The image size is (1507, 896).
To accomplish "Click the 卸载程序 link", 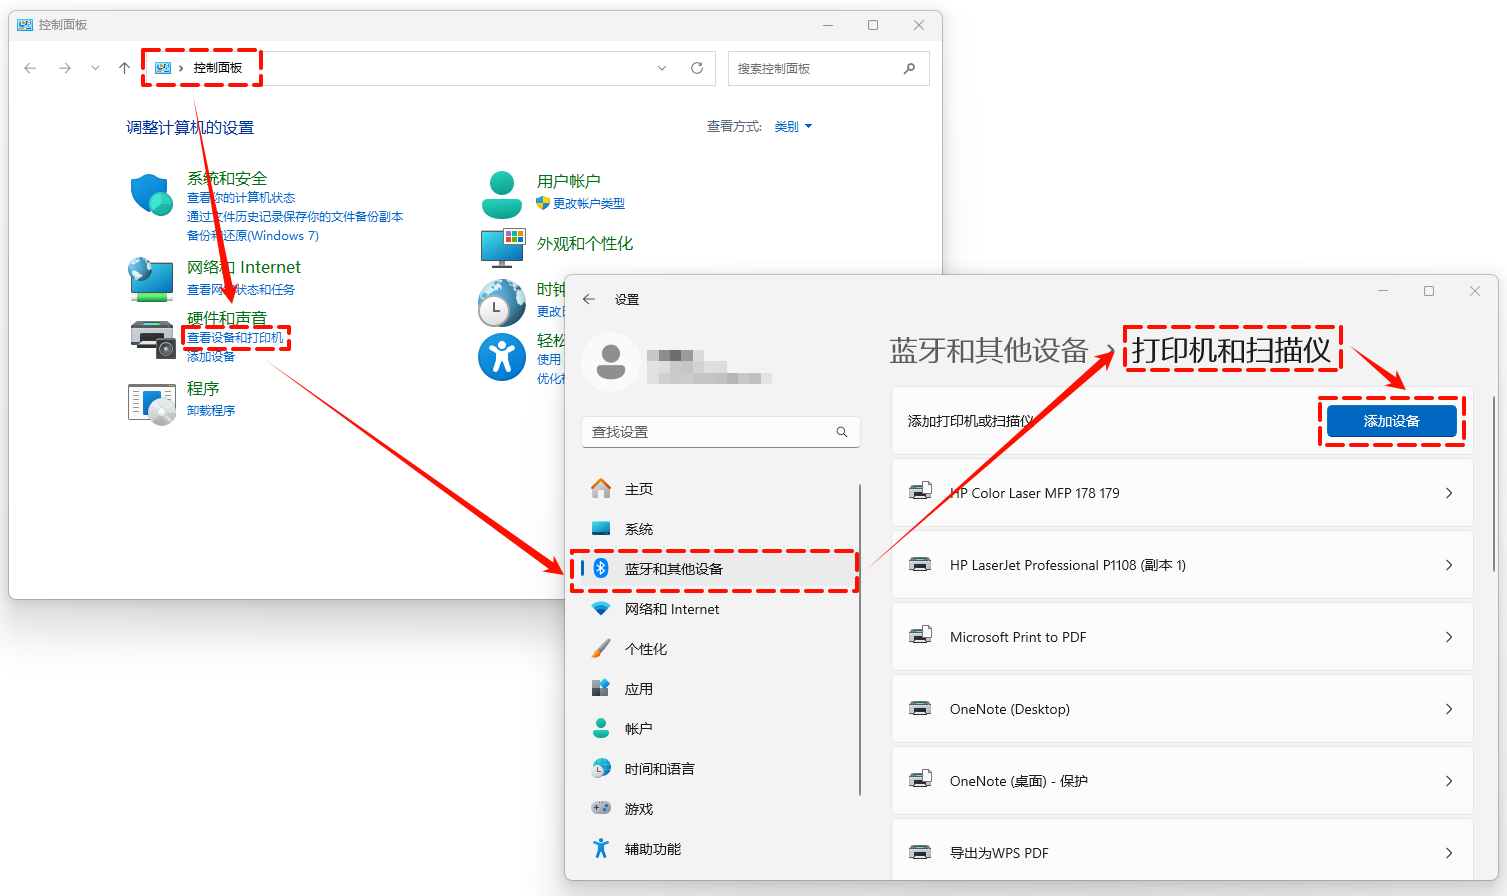I will 211,411.
